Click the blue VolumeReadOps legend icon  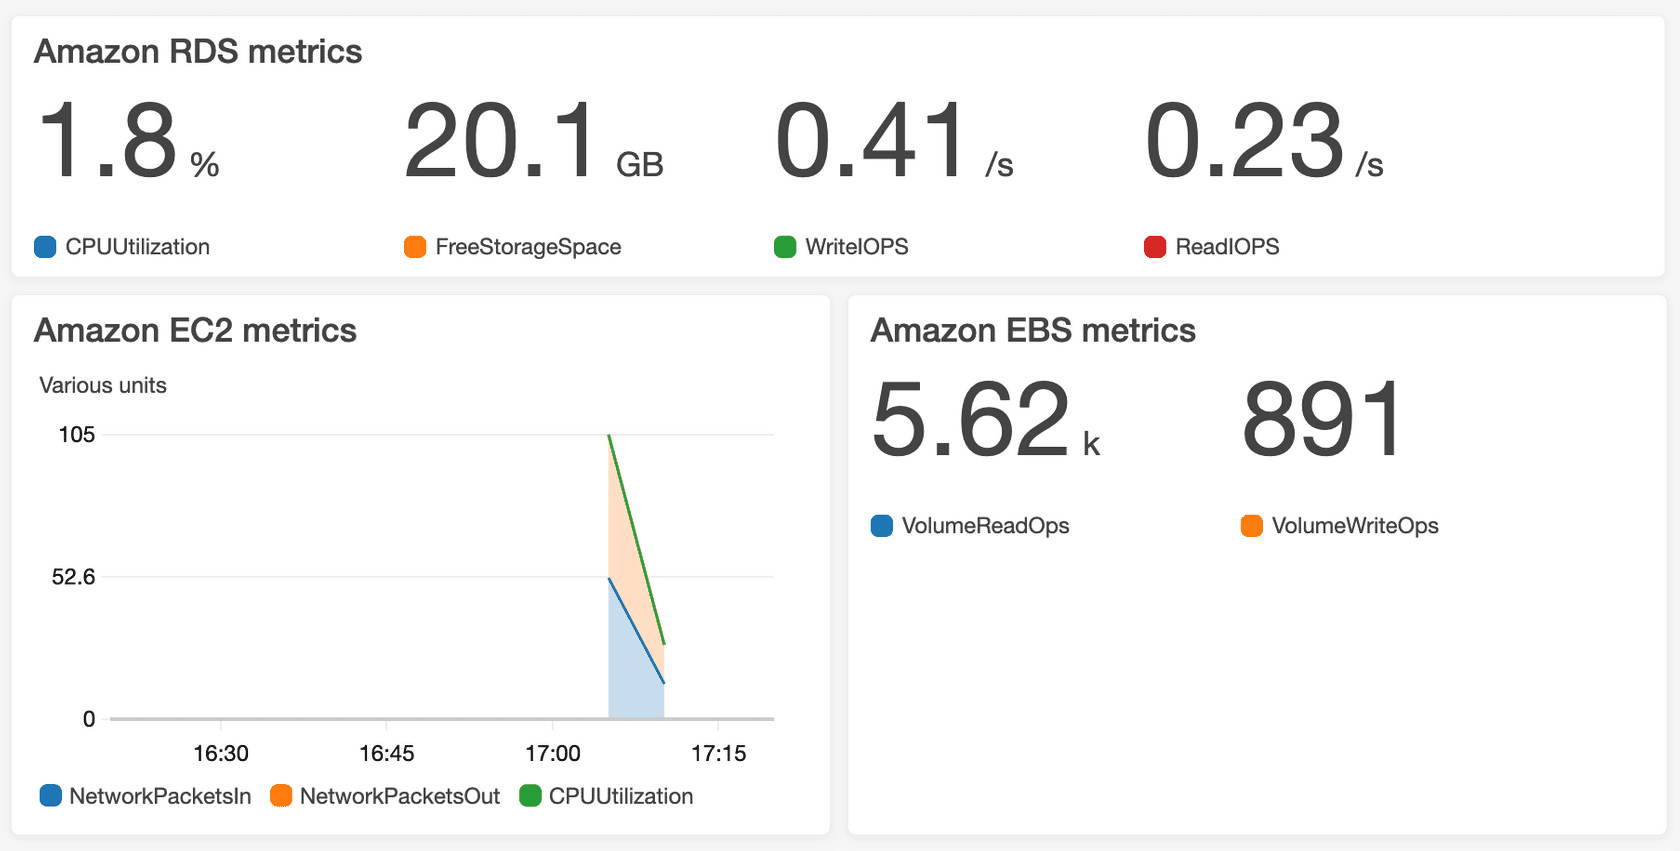pos(881,525)
